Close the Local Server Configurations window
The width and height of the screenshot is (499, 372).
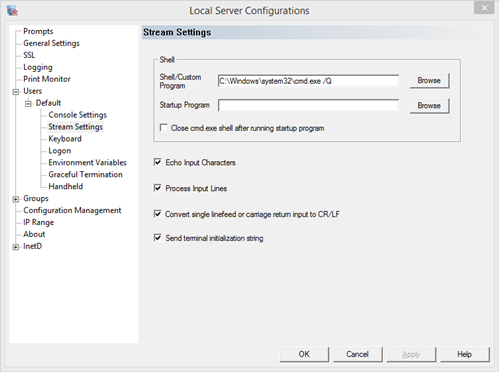point(484,8)
